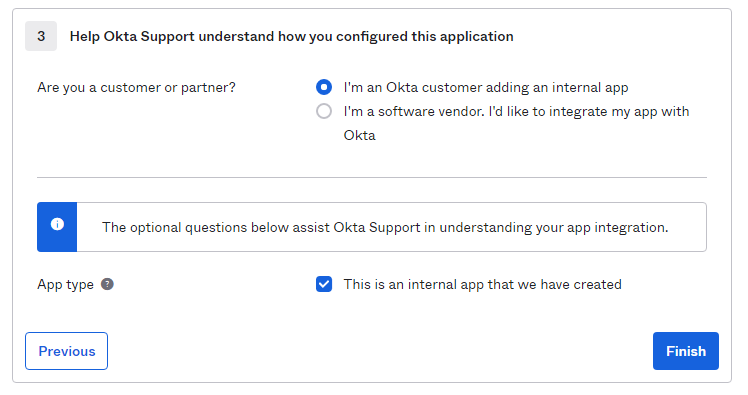Click the horizontal divider line below radio options
Viewport: 748px width, 395px height.
[x=372, y=177]
